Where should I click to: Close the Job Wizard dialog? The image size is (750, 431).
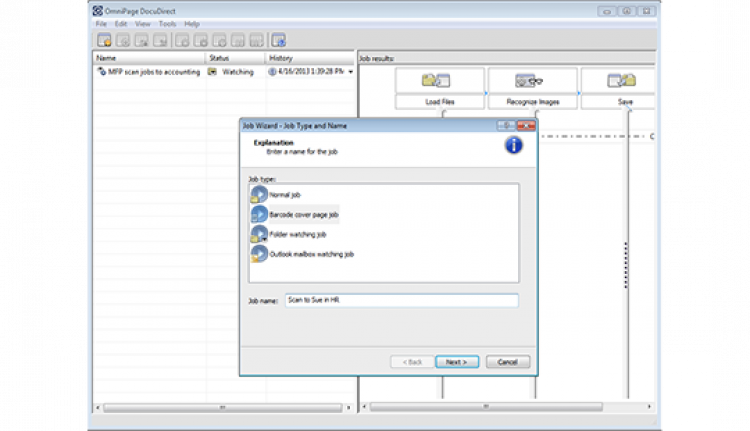tap(526, 125)
